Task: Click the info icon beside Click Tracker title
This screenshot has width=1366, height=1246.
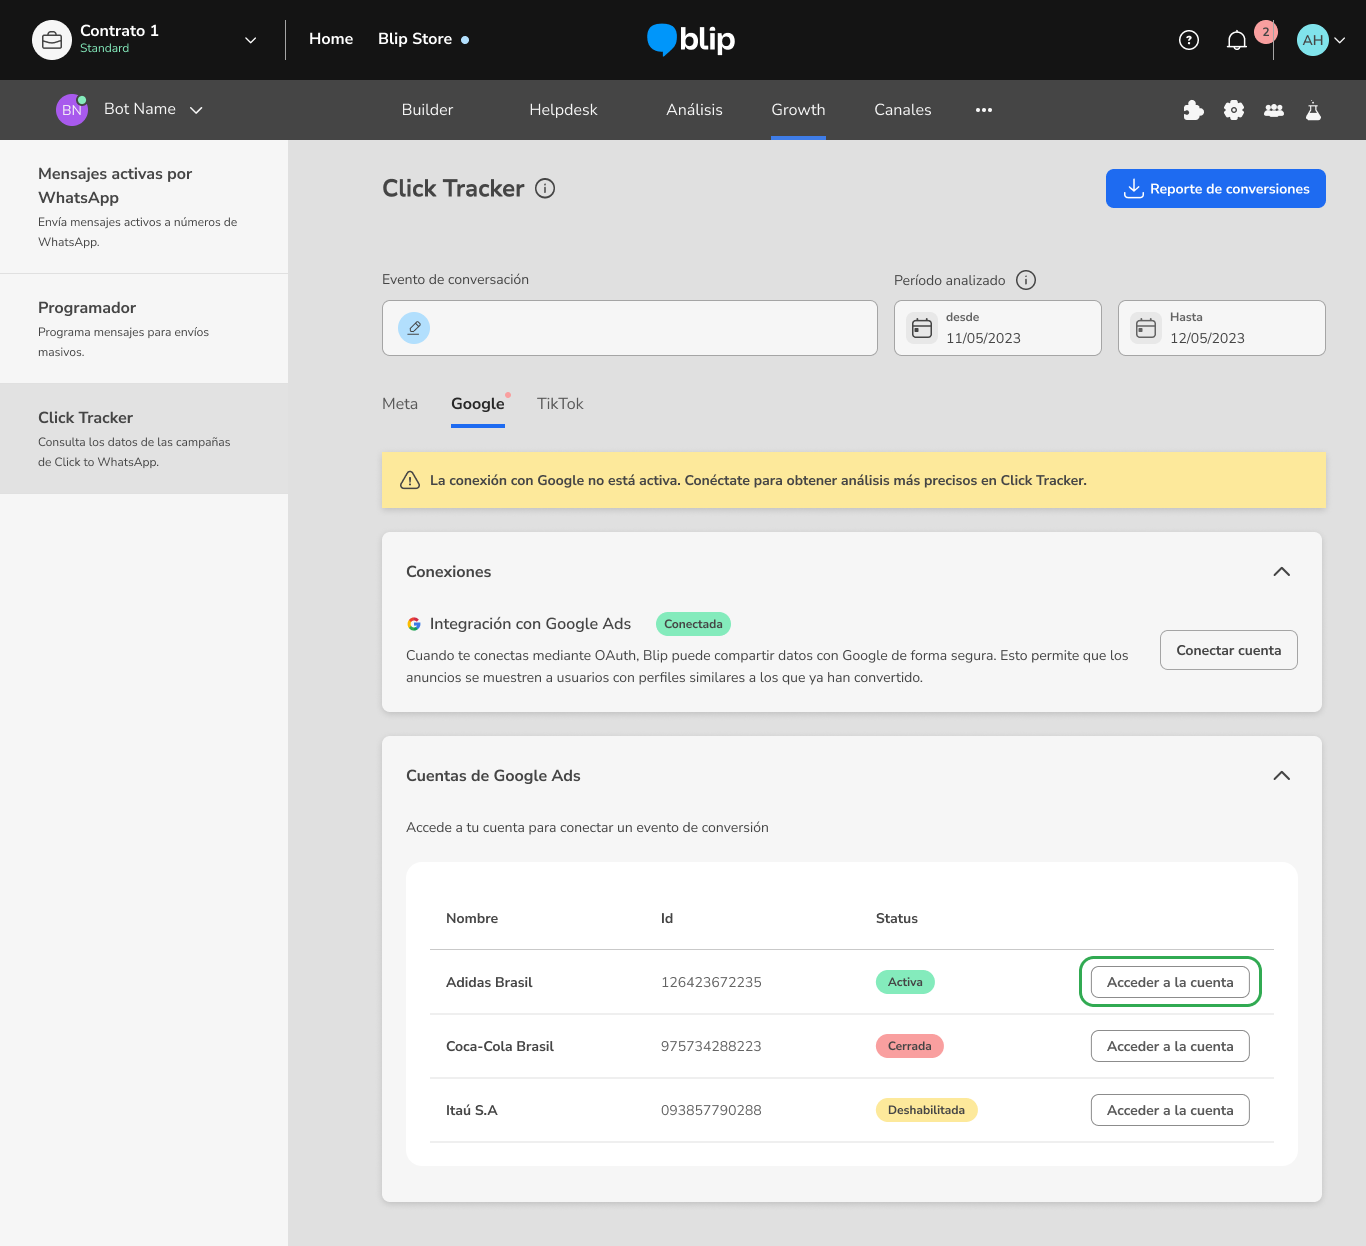Action: tap(545, 188)
